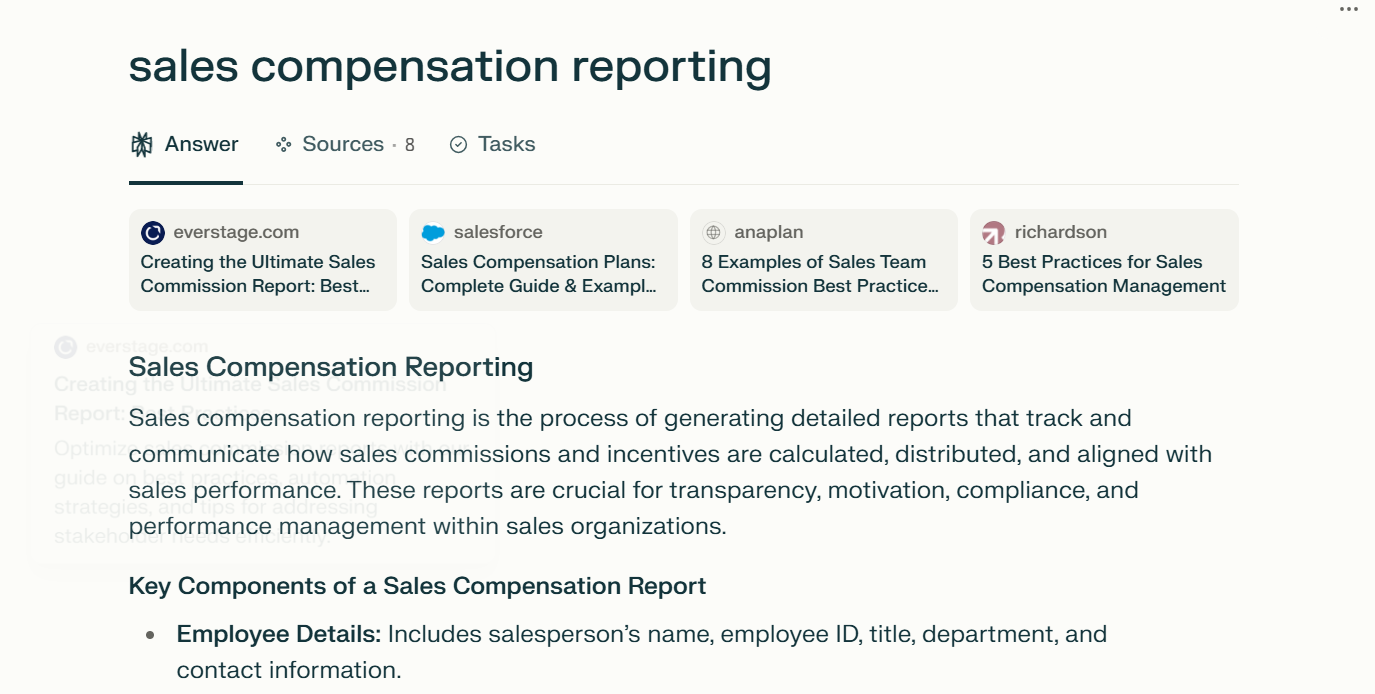Stay on the Answer tab
This screenshot has height=694, width=1375.
tap(200, 144)
